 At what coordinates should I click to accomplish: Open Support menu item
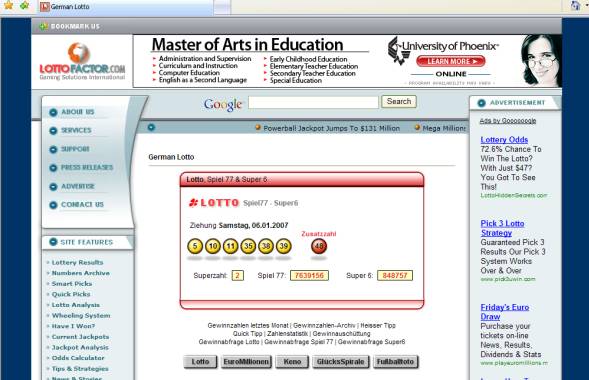pos(76,149)
